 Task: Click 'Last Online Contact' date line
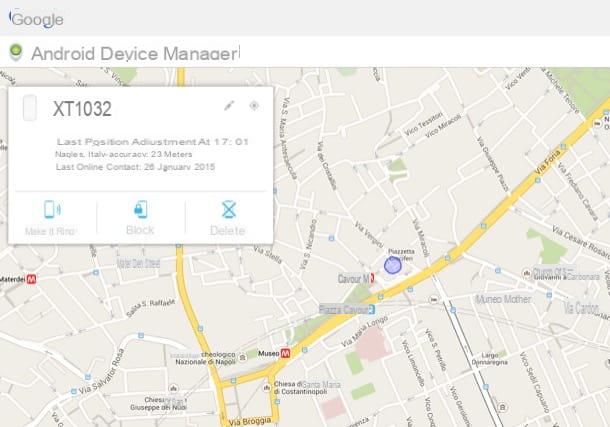pos(135,167)
